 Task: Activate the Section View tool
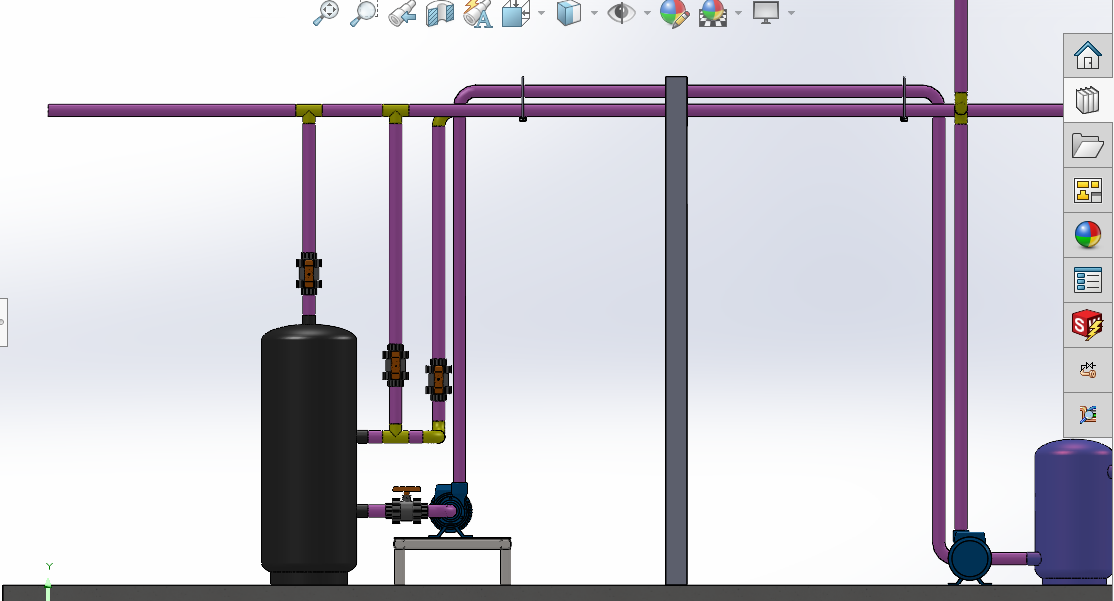pyautogui.click(x=440, y=13)
